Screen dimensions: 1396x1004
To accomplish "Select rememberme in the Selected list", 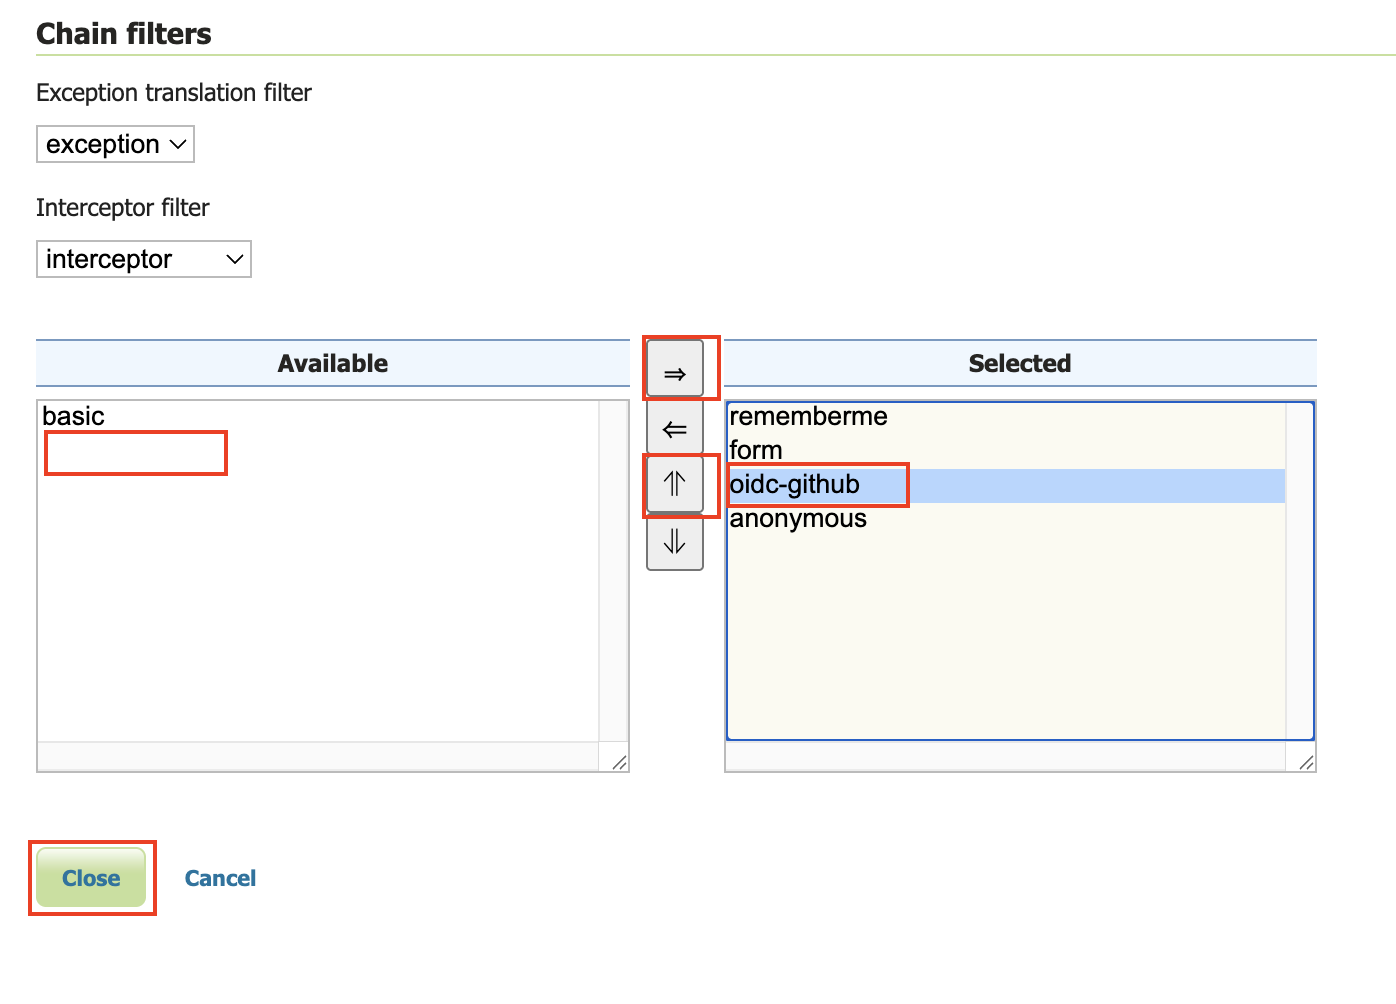I will click(808, 416).
